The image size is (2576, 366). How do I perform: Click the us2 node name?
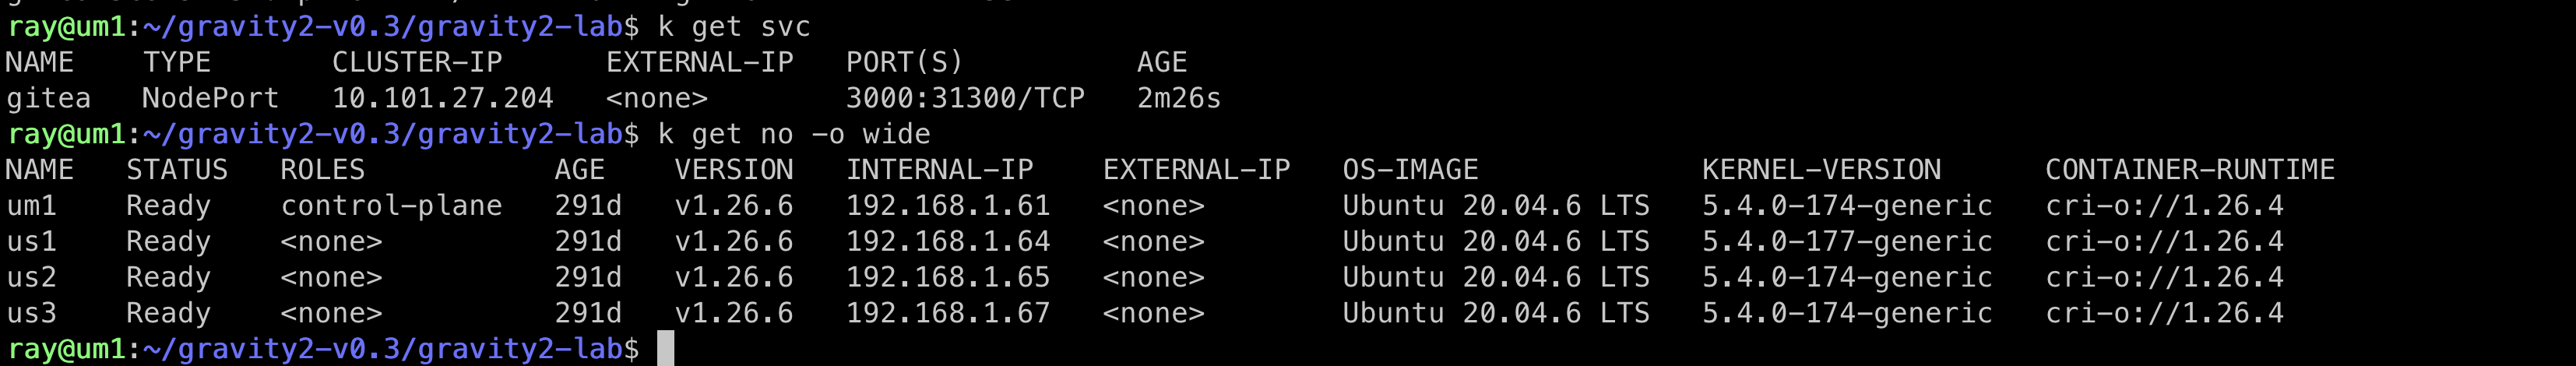coord(32,277)
